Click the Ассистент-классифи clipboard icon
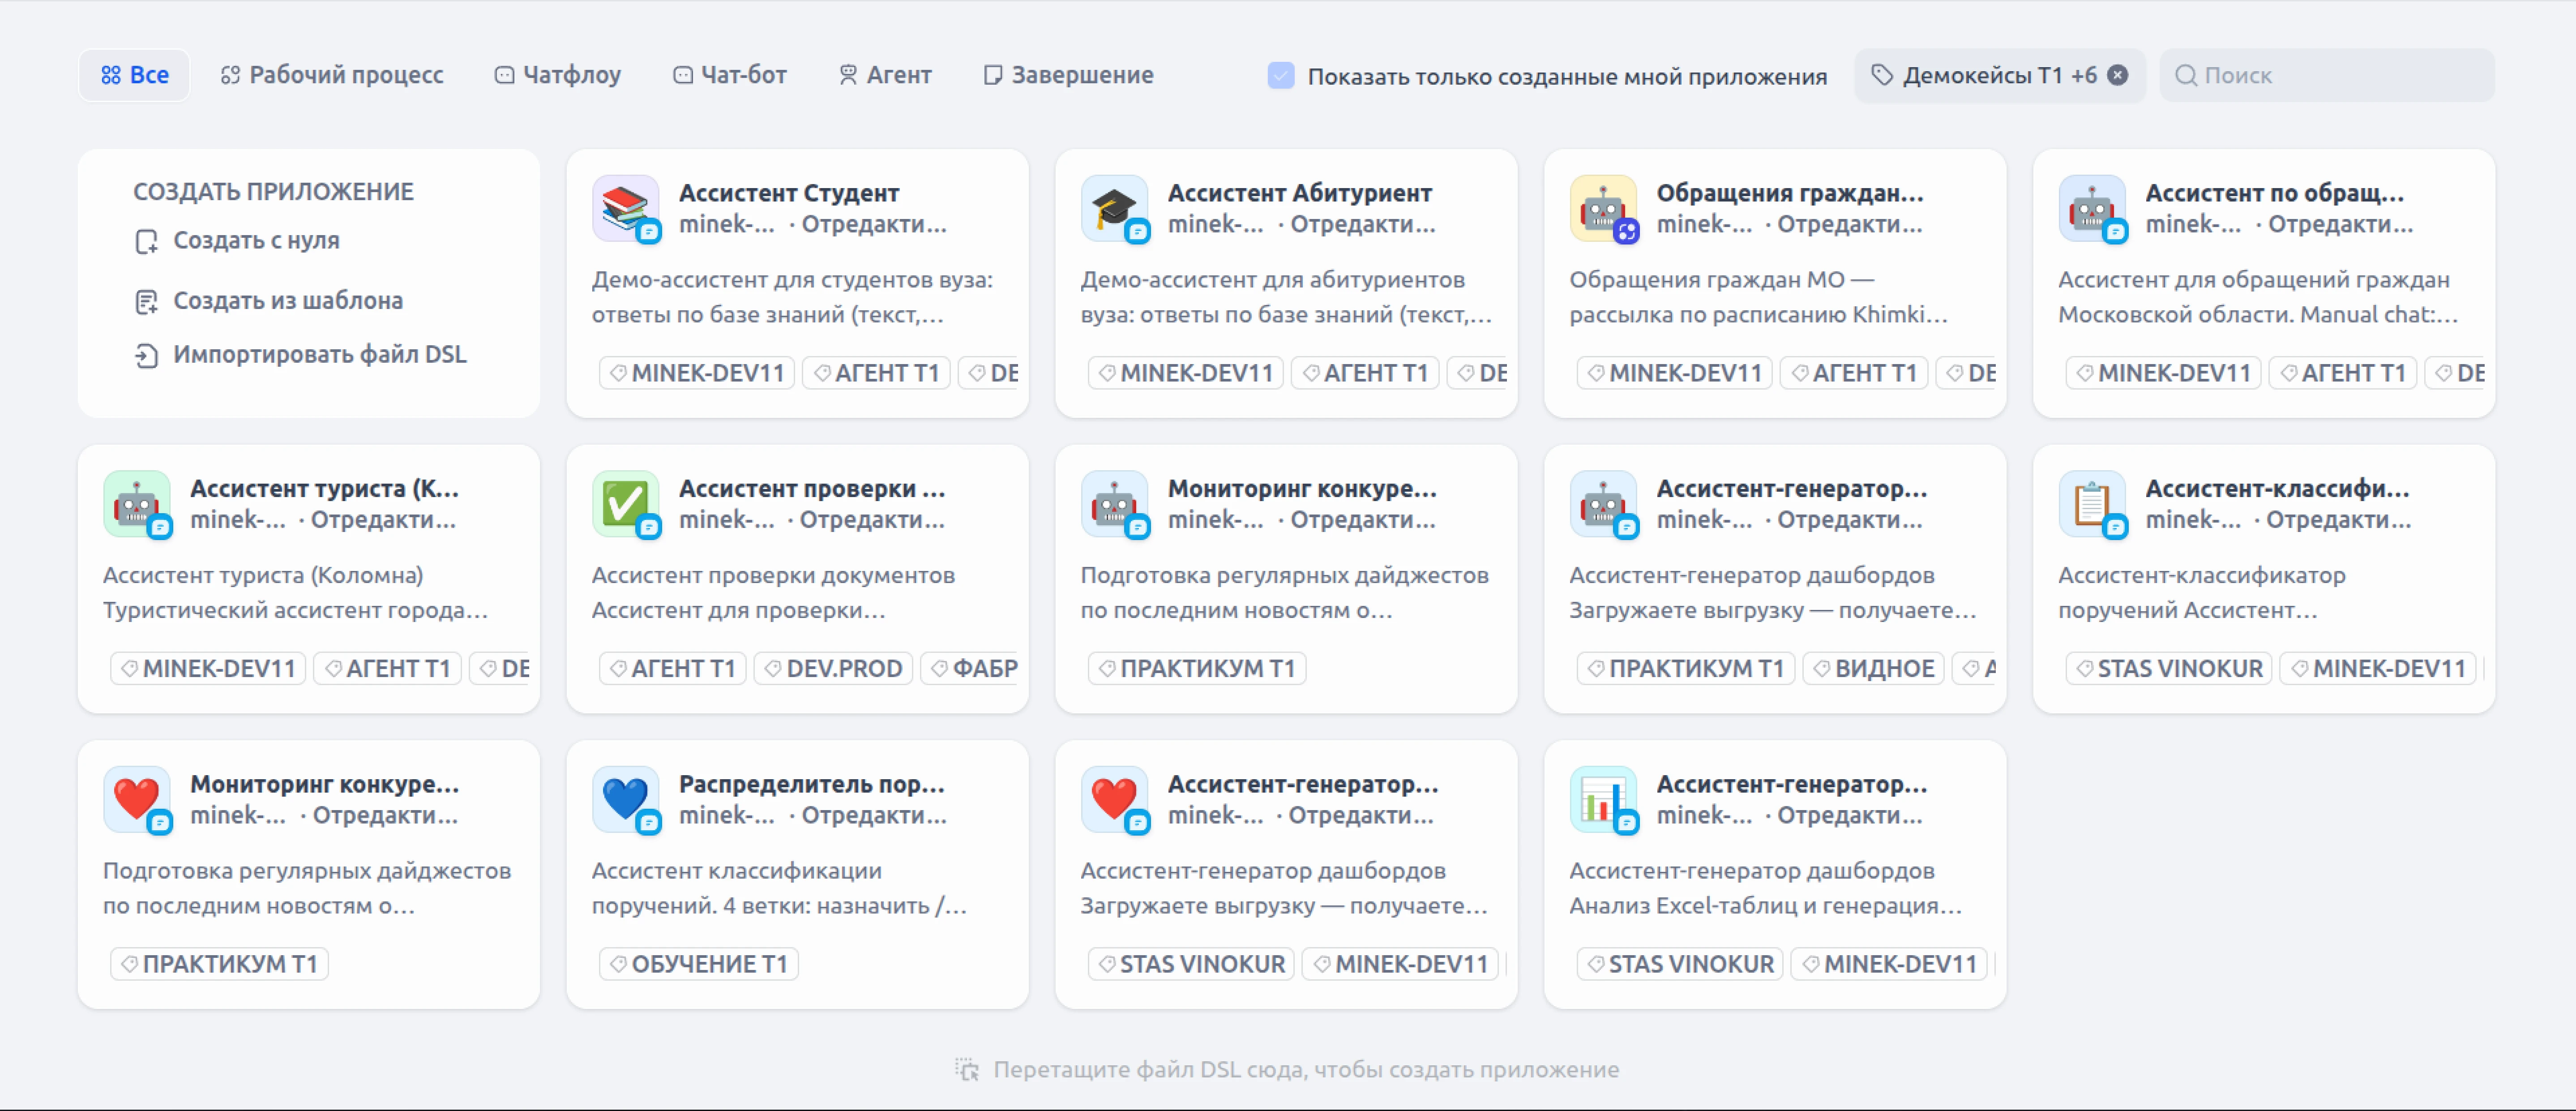The image size is (2576, 1111). pos(2092,504)
